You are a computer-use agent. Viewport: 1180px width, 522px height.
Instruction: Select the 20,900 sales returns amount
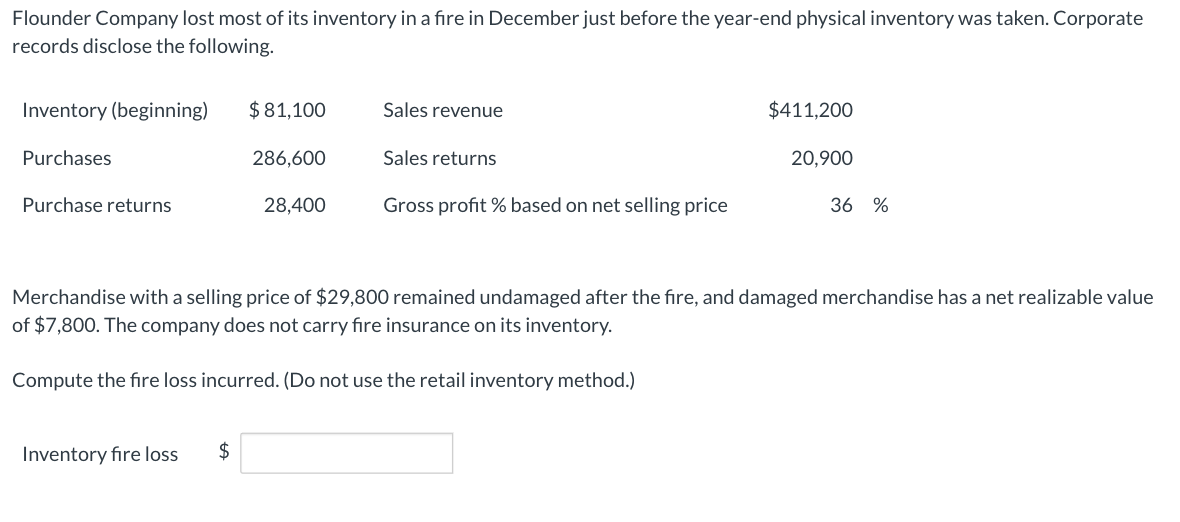tap(822, 158)
